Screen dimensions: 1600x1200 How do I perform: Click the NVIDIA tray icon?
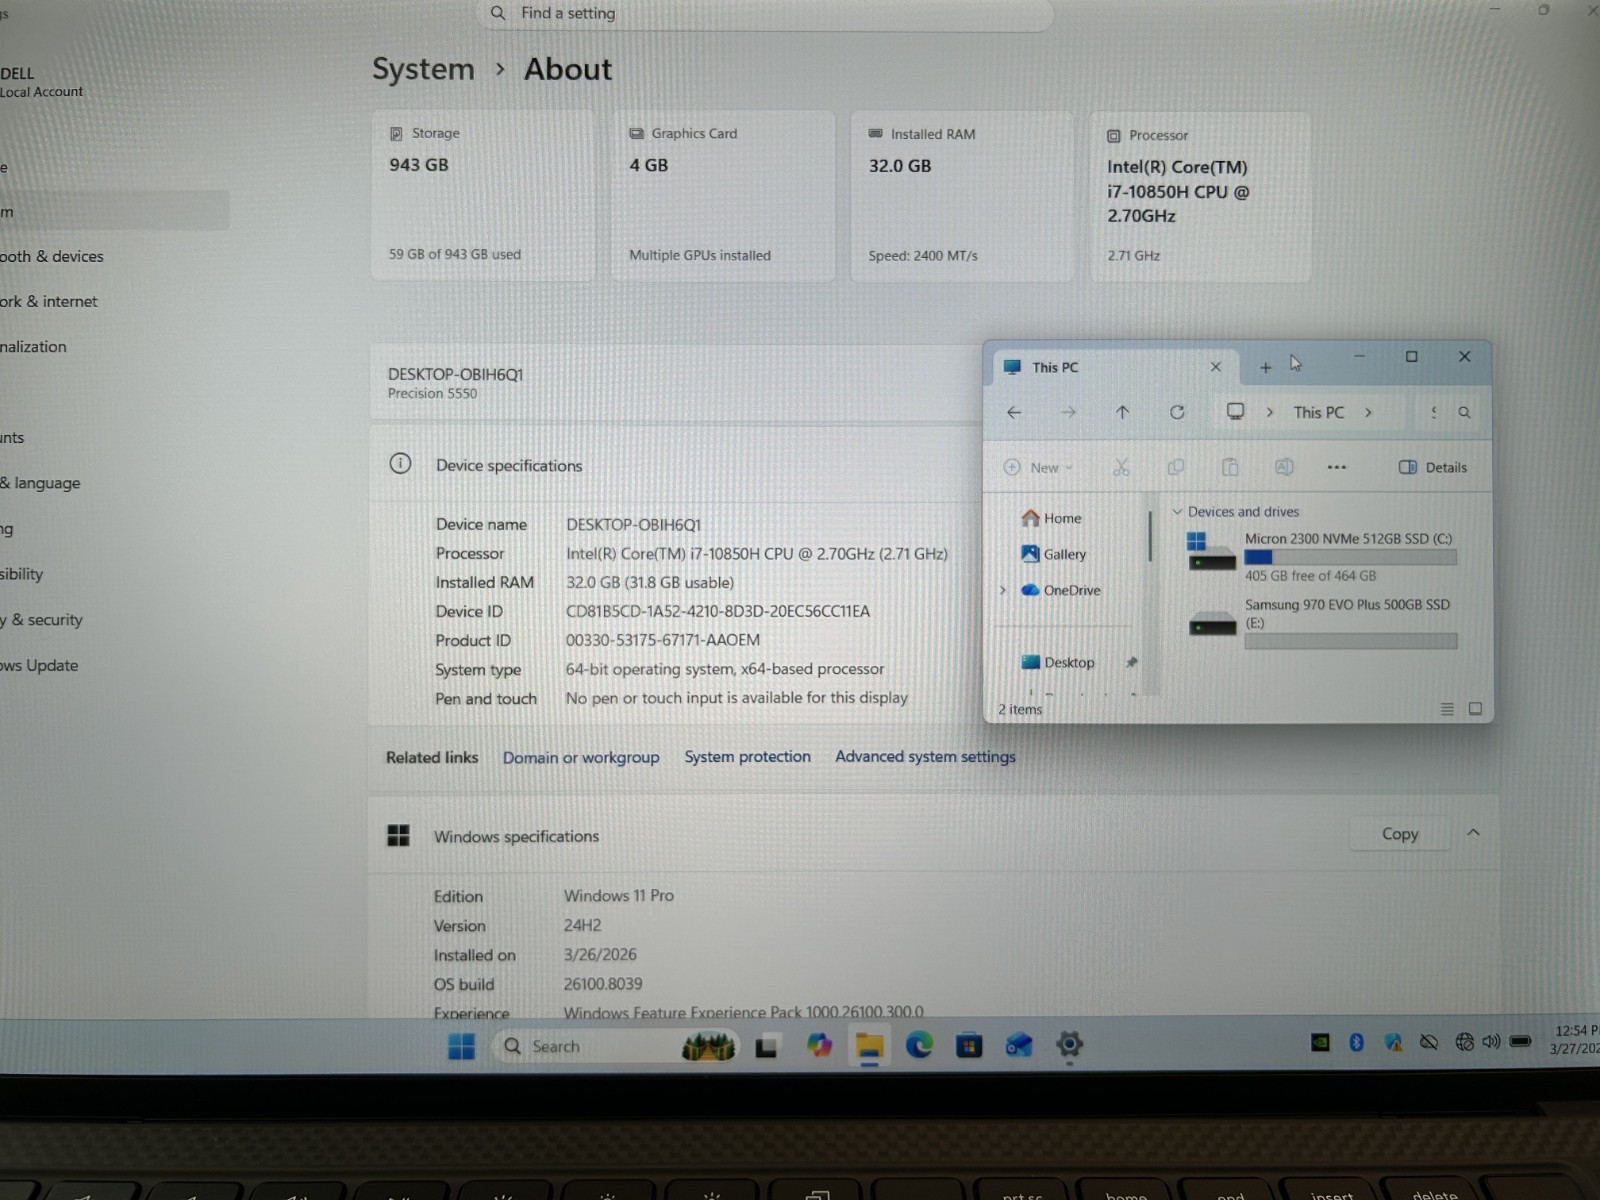click(1320, 1042)
